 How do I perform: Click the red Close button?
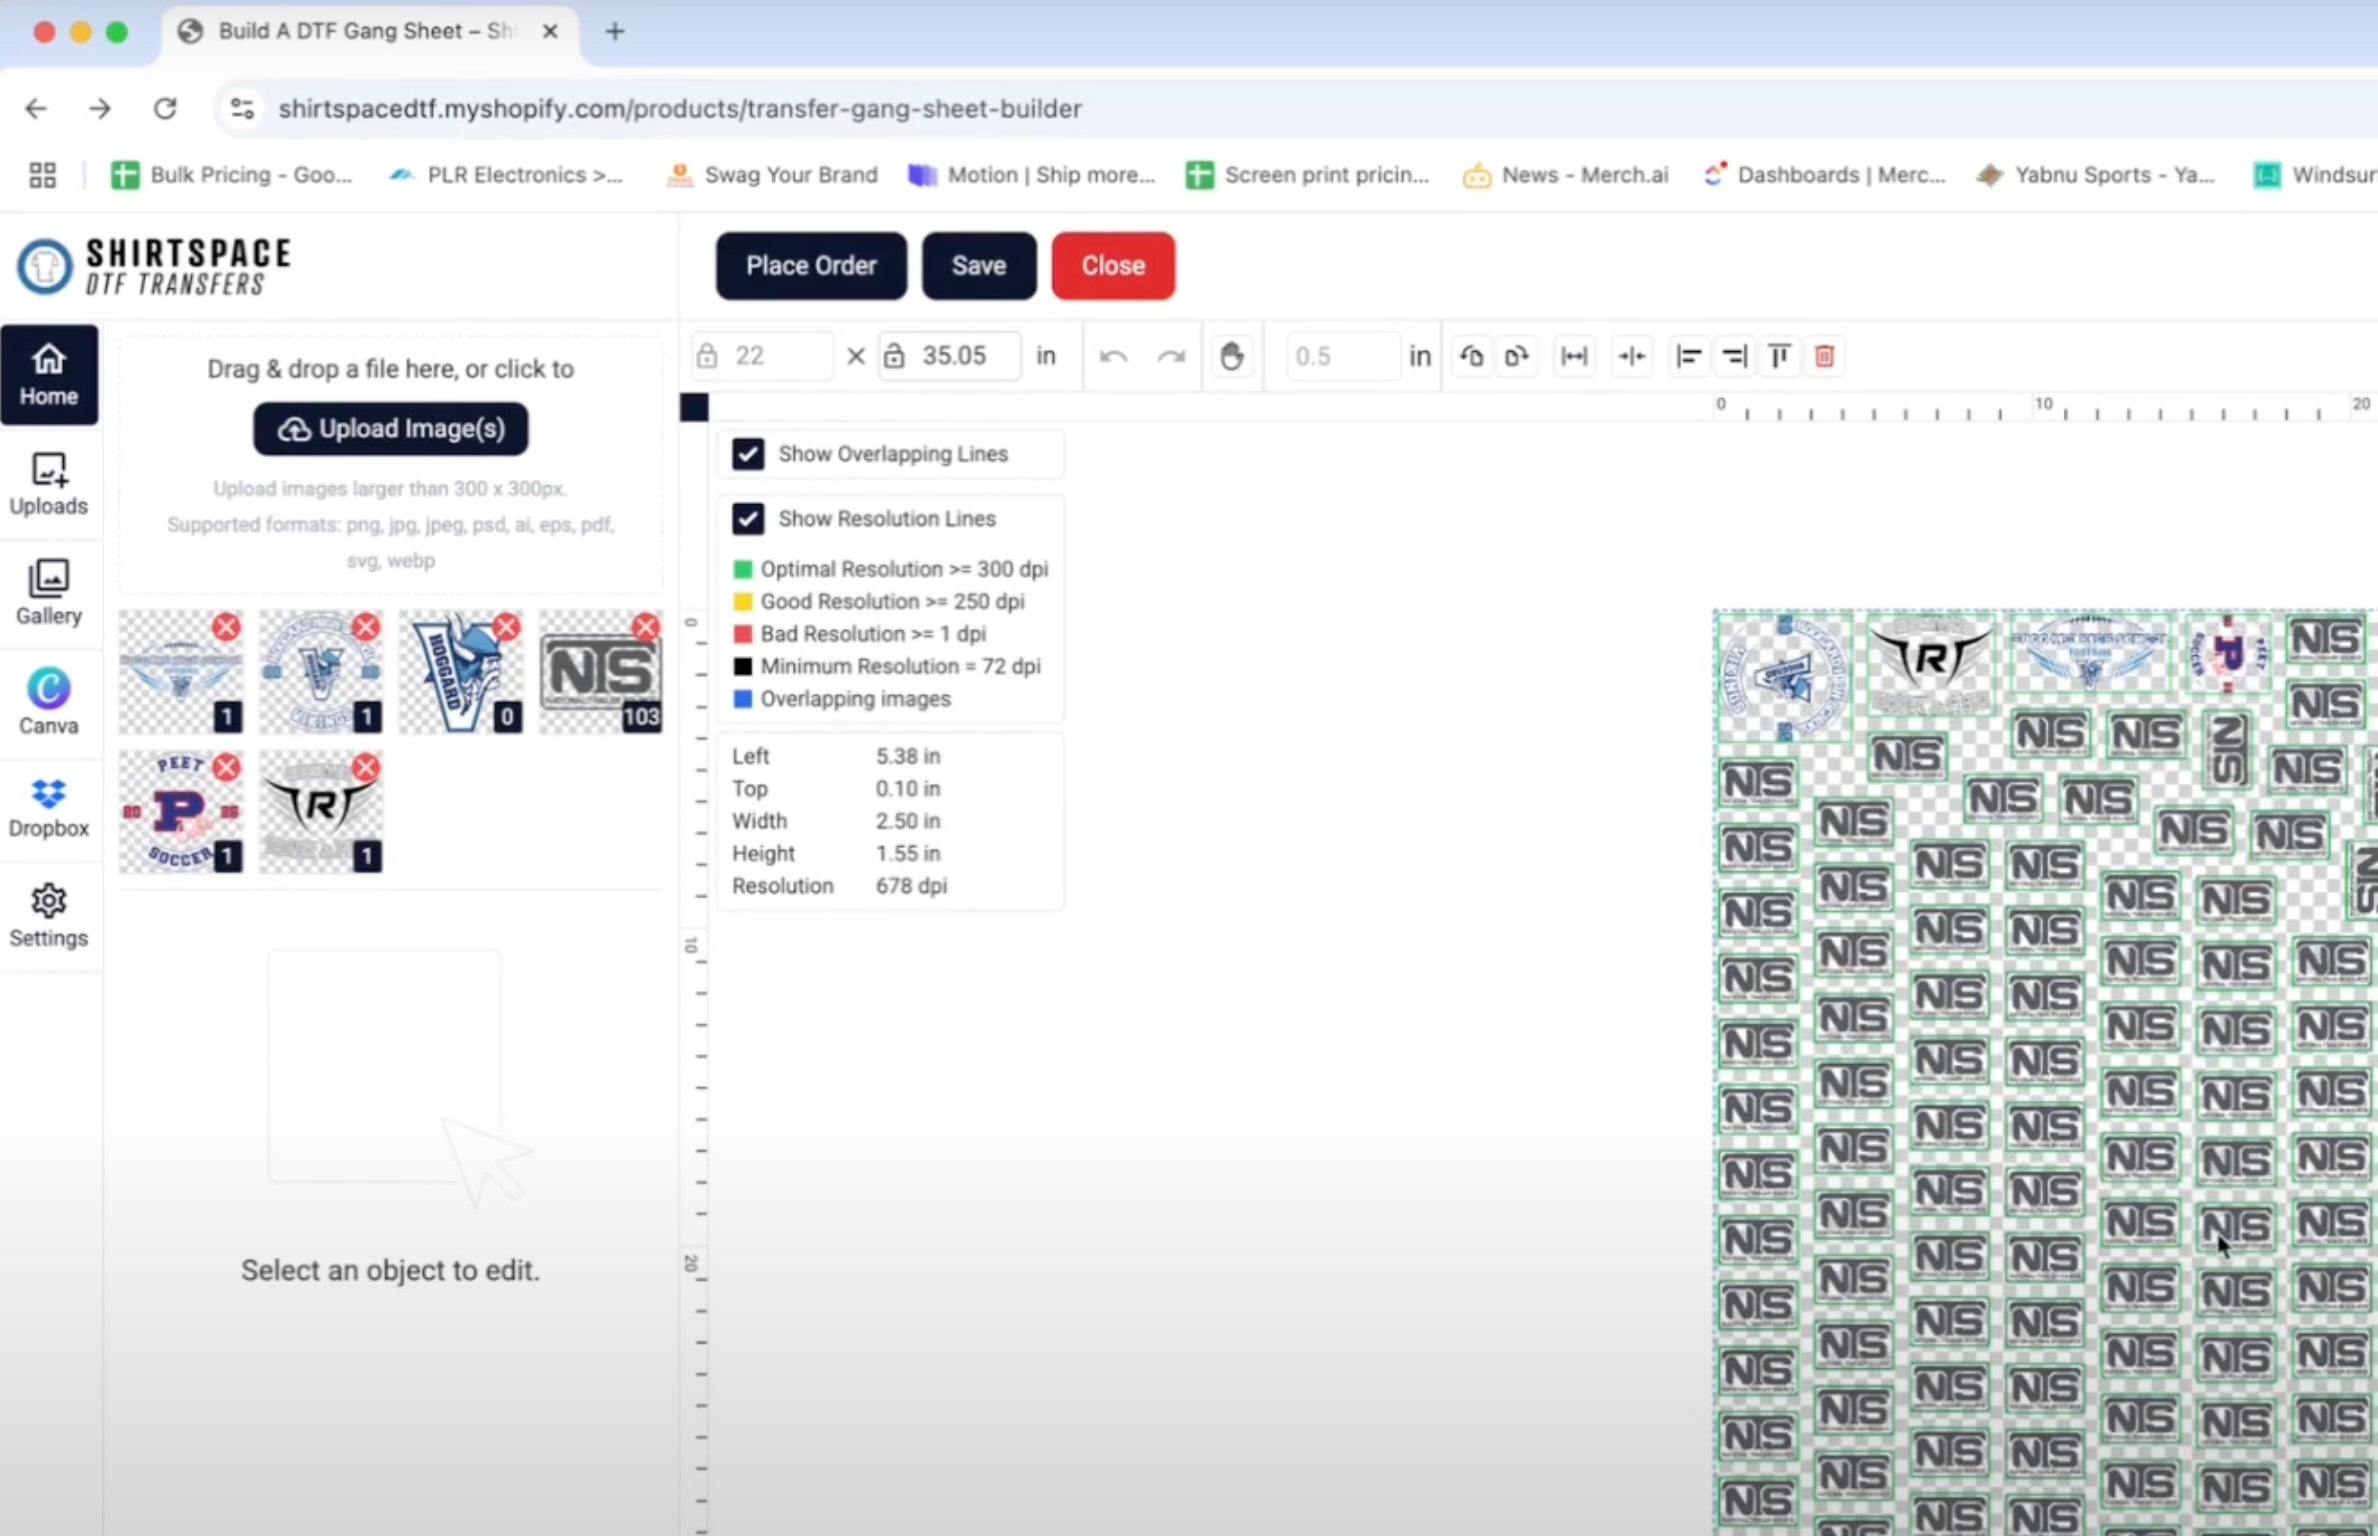[1113, 266]
